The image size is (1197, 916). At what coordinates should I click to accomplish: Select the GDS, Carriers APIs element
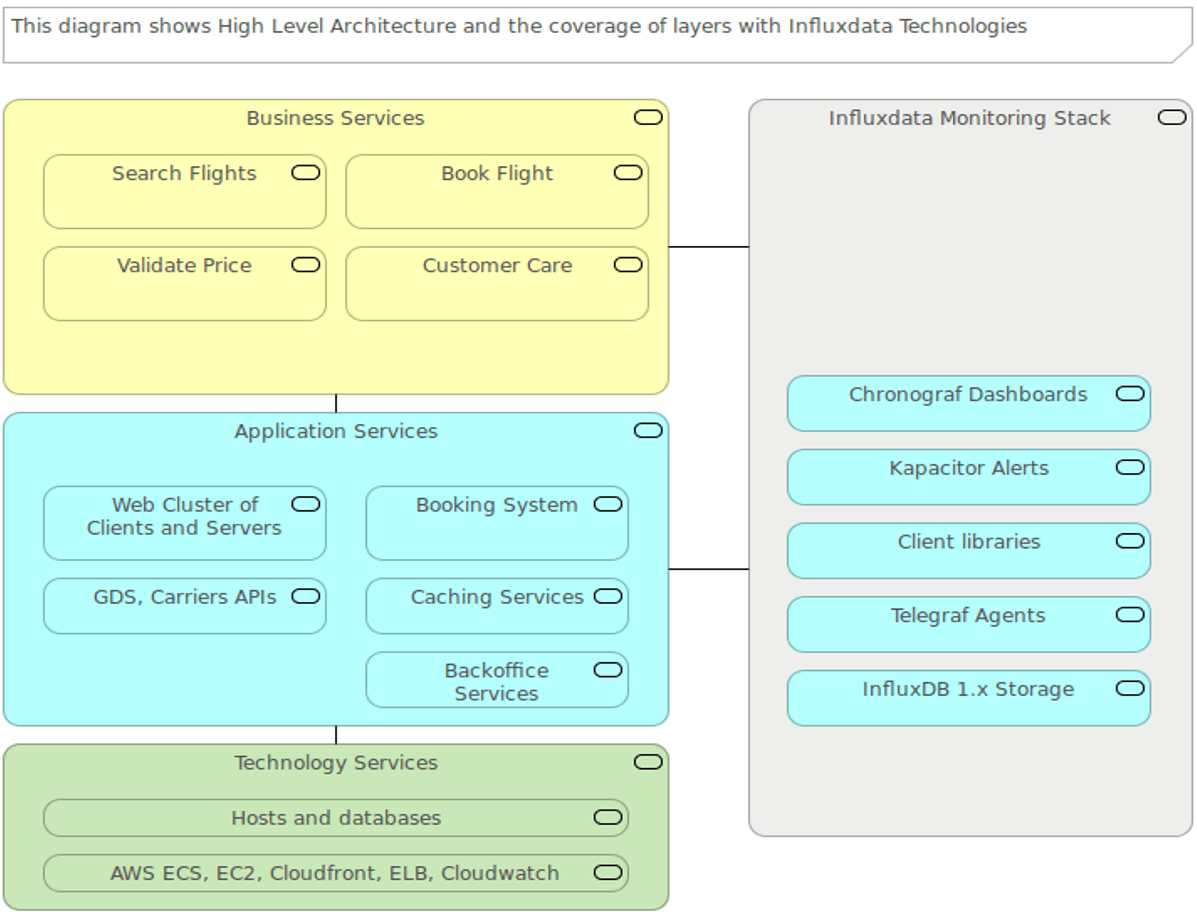(x=184, y=604)
